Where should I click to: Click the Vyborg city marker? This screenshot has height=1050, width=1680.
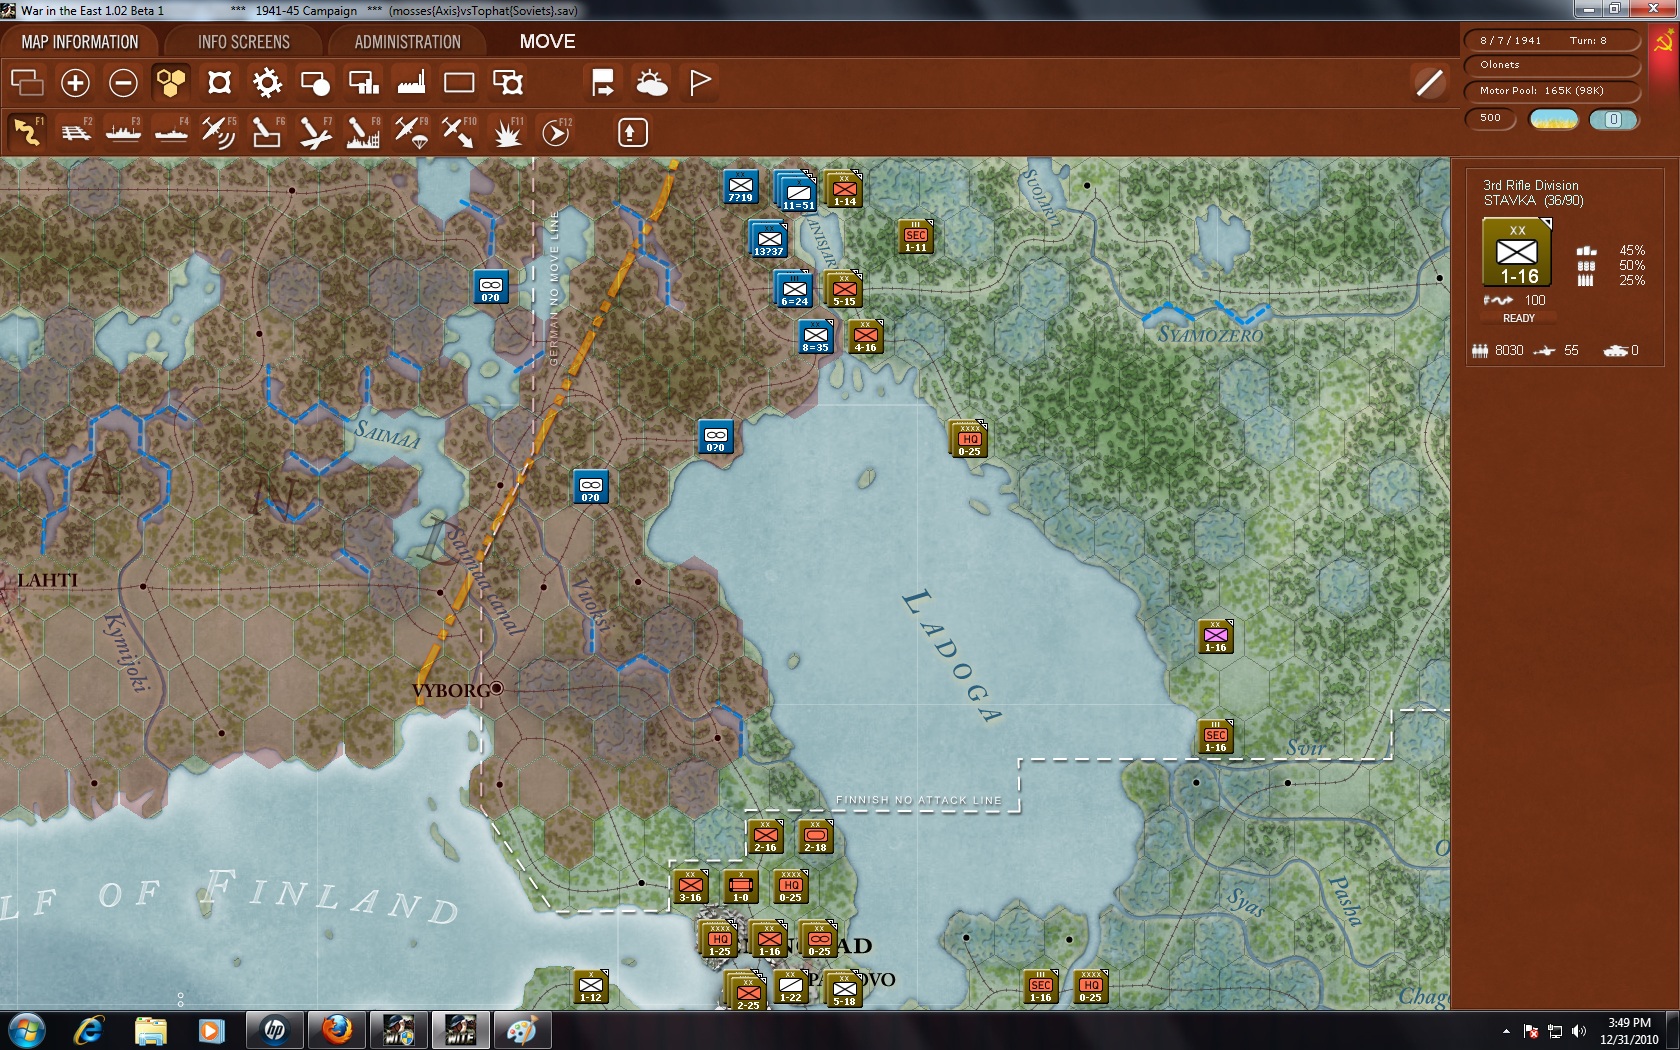pos(496,688)
